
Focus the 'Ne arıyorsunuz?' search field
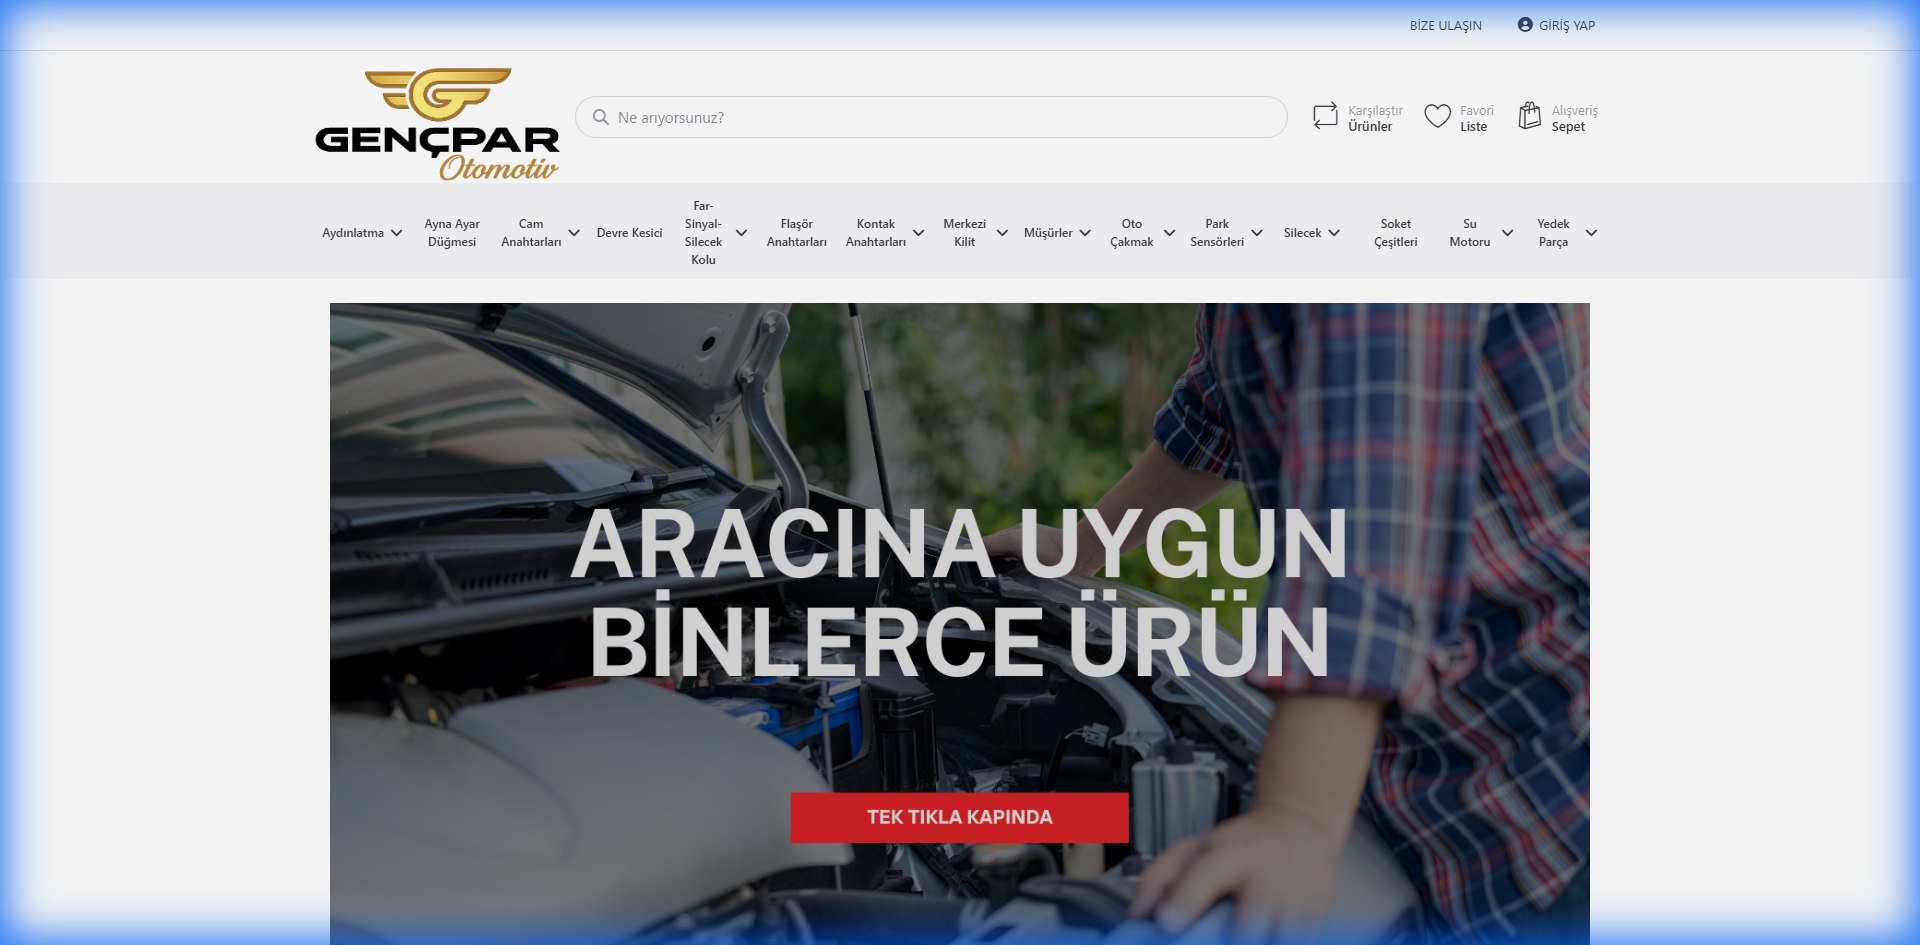click(940, 117)
